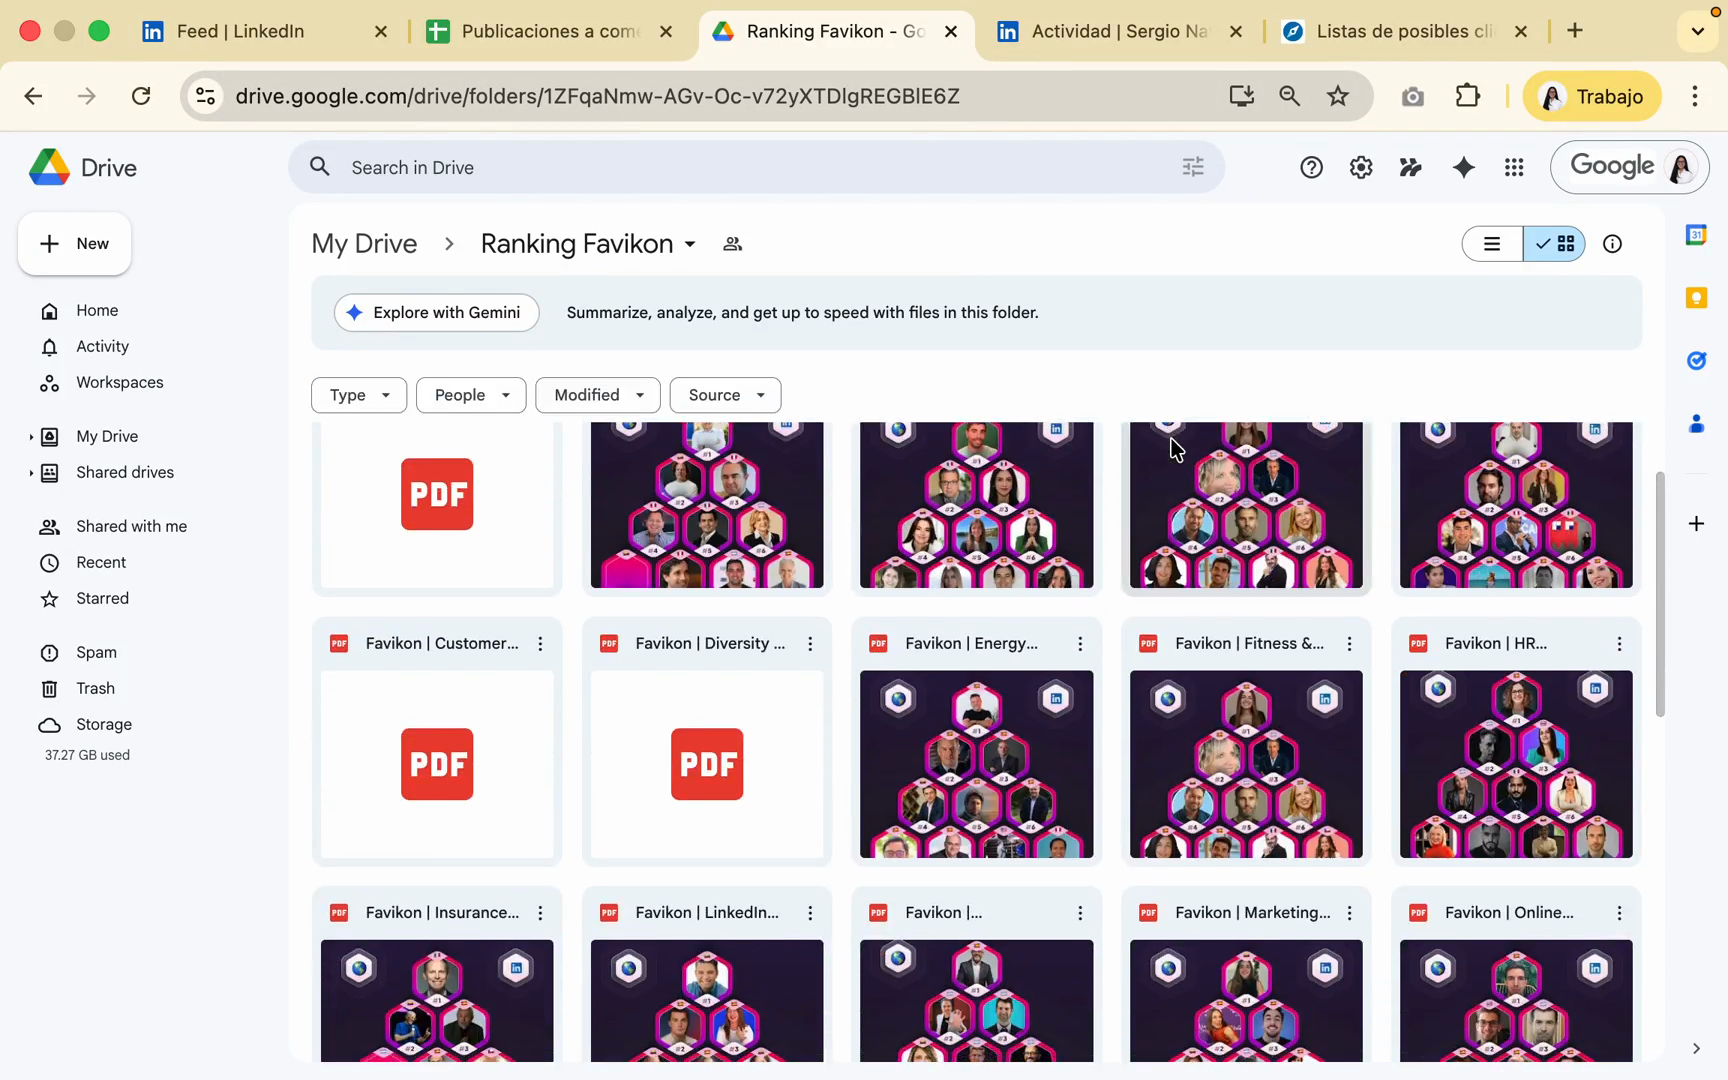The height and width of the screenshot is (1080, 1728).
Task: Click the Help and support icon
Action: [x=1310, y=168]
